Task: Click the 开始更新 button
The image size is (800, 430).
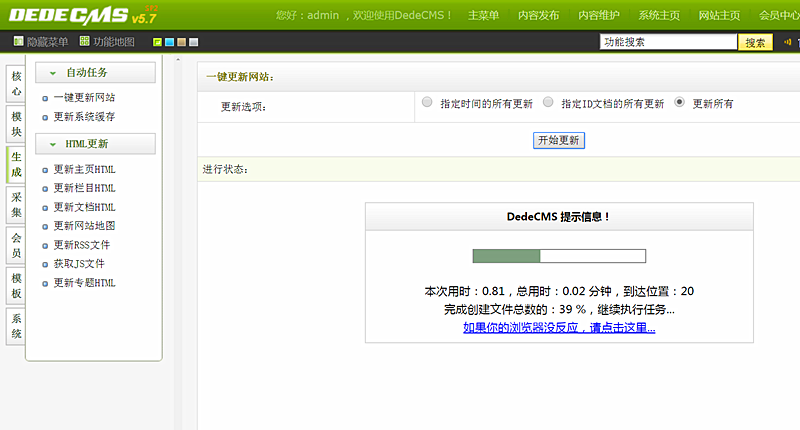Action: (559, 140)
